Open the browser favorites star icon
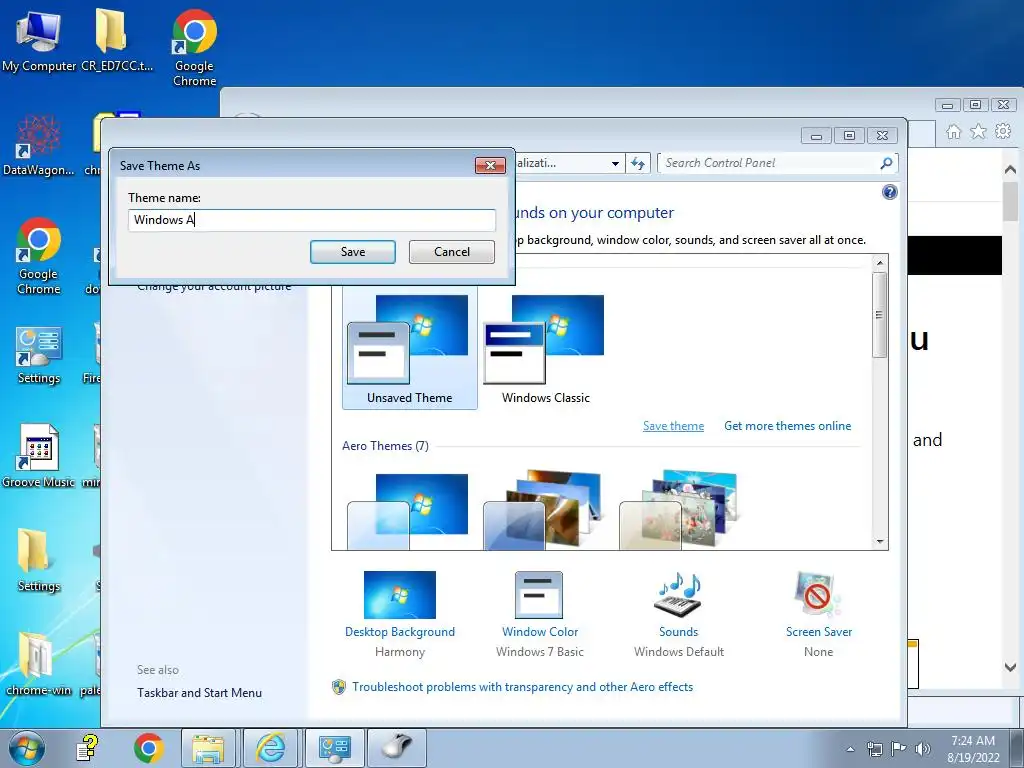The image size is (1024, 768). tap(978, 132)
